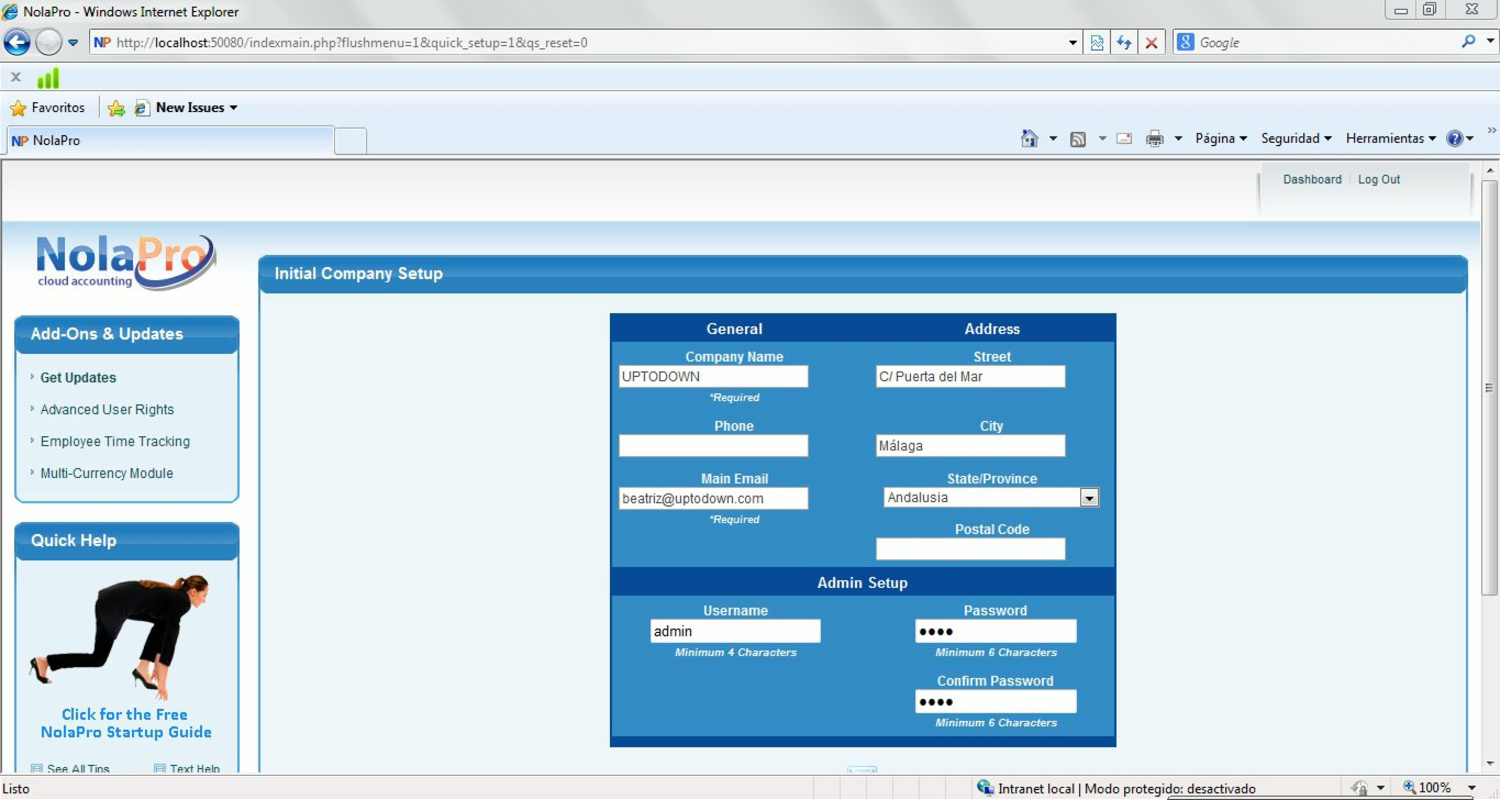Open Favoritos with the star button

(47, 108)
